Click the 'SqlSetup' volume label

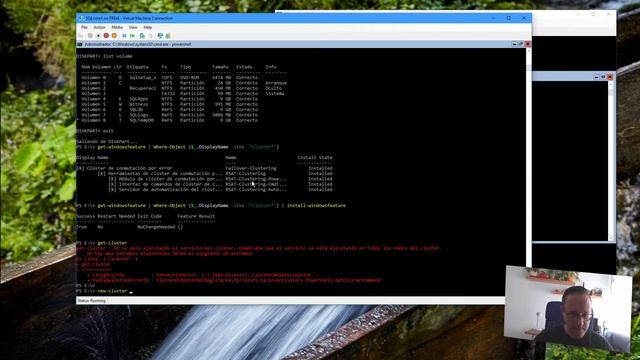coord(142,78)
